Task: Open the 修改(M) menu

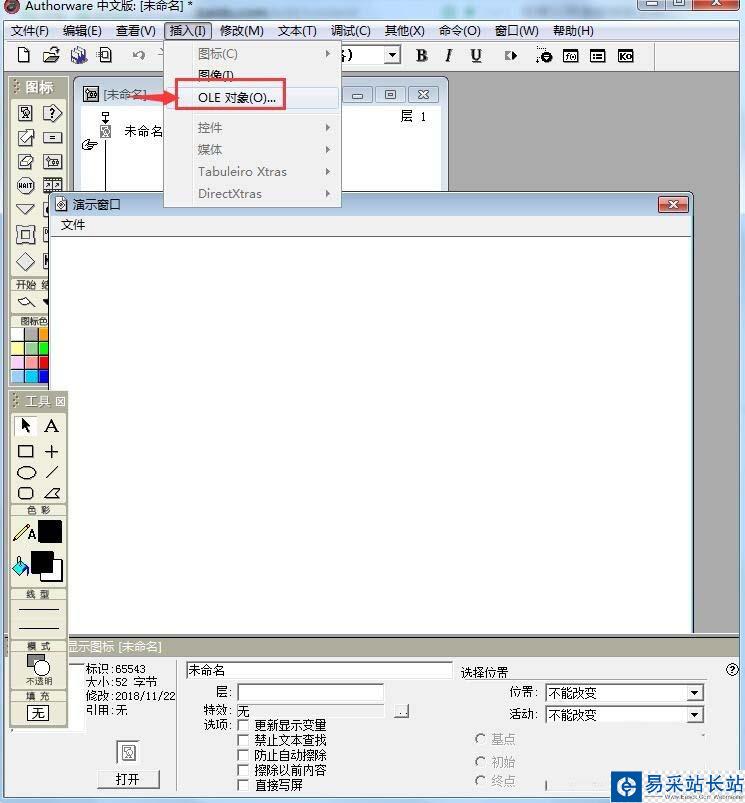Action: pyautogui.click(x=242, y=31)
